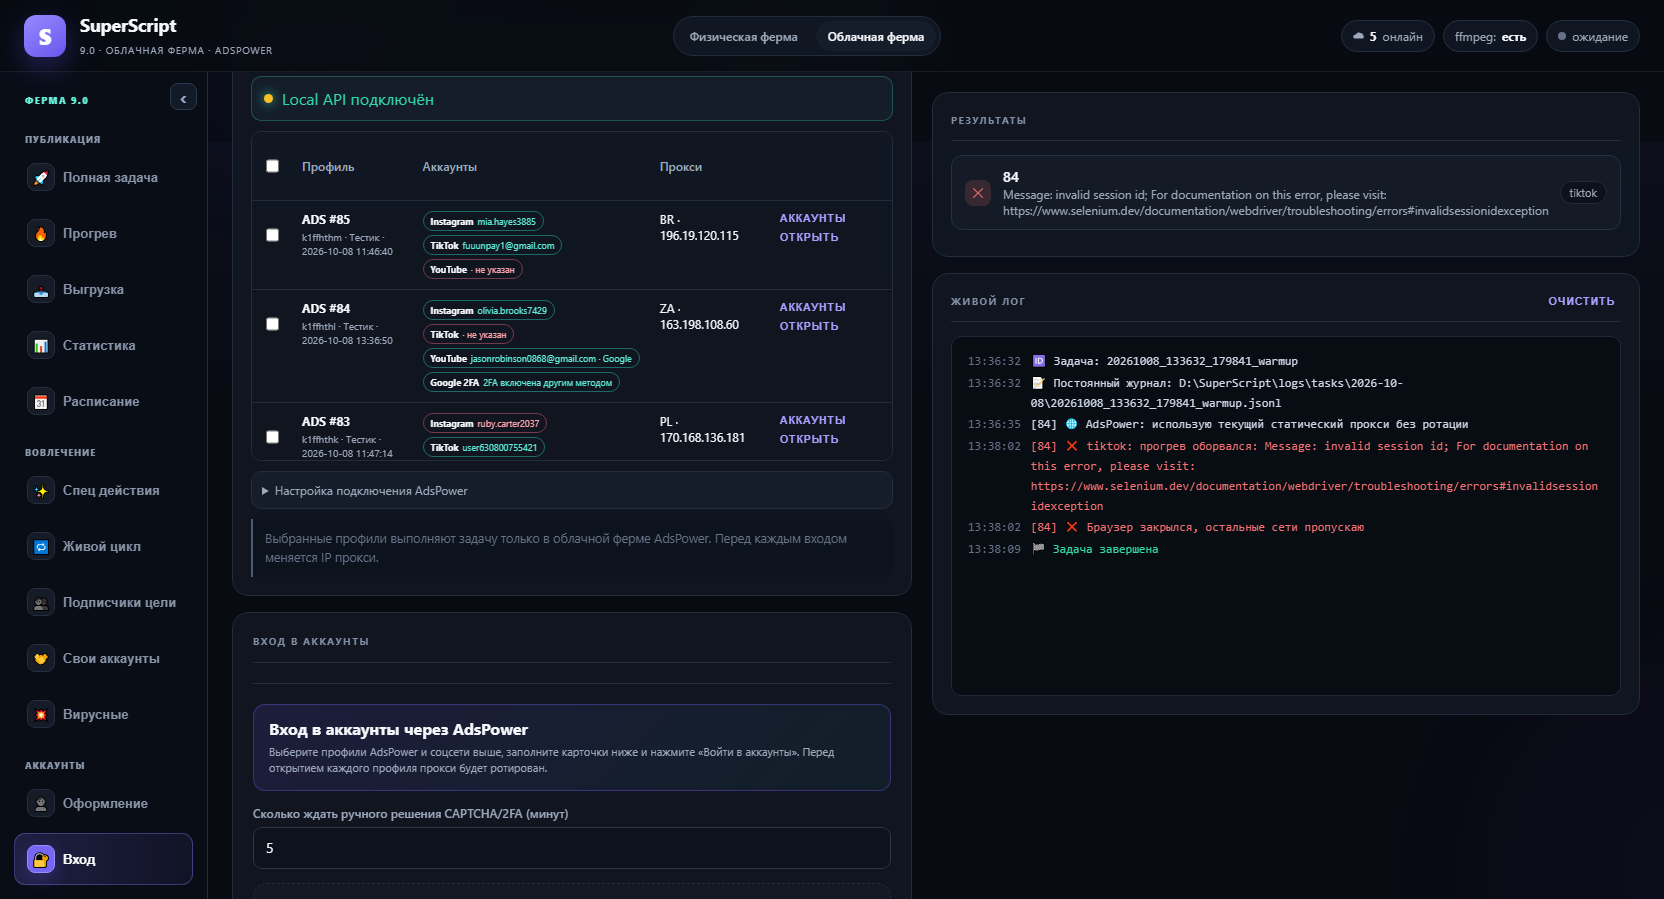The width and height of the screenshot is (1664, 899).
Task: Open the Полная задача rocket icon
Action: (41, 178)
